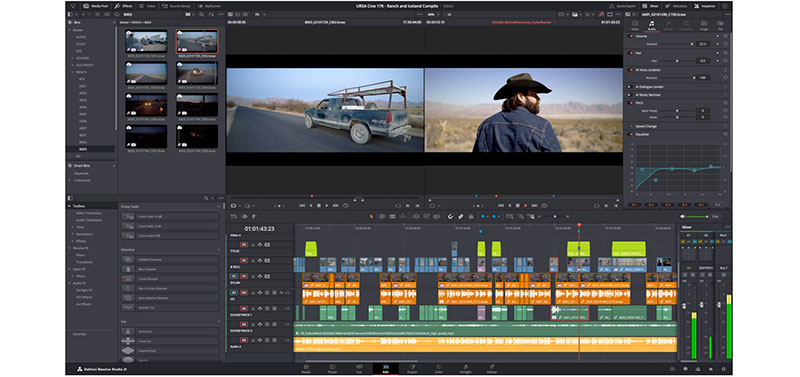Switch to the Audio inspector tab
This screenshot has height=377, width=800.
point(651,26)
